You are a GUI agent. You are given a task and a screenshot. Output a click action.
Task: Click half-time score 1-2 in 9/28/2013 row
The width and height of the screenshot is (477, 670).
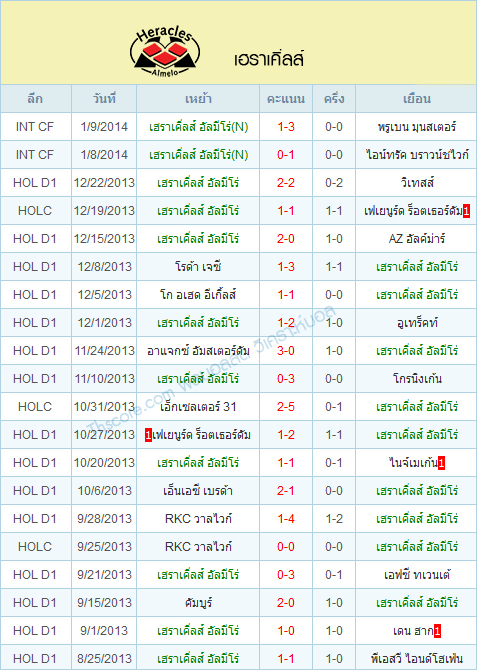point(334,519)
